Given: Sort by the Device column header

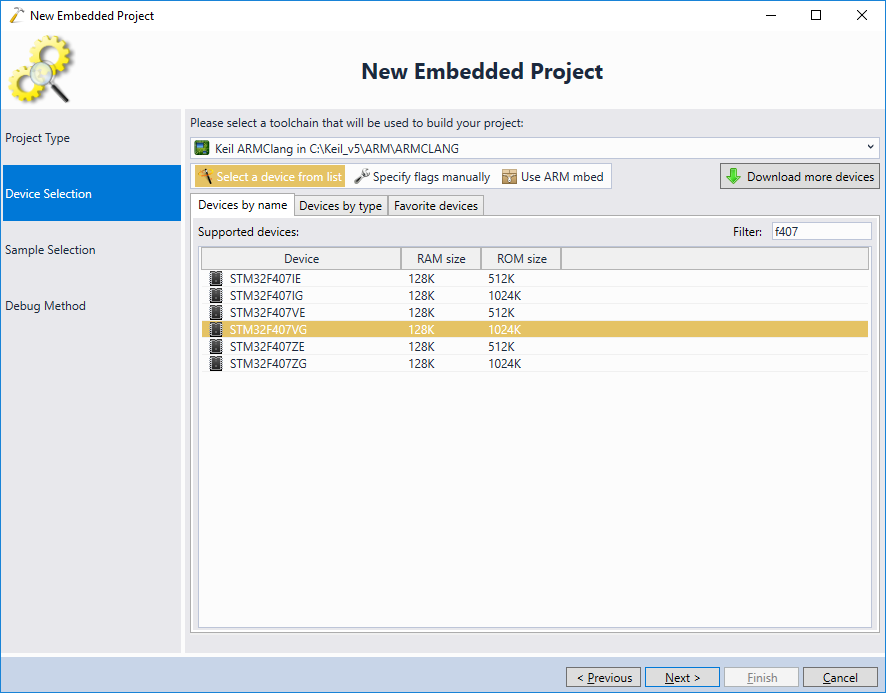Looking at the screenshot, I should [301, 258].
